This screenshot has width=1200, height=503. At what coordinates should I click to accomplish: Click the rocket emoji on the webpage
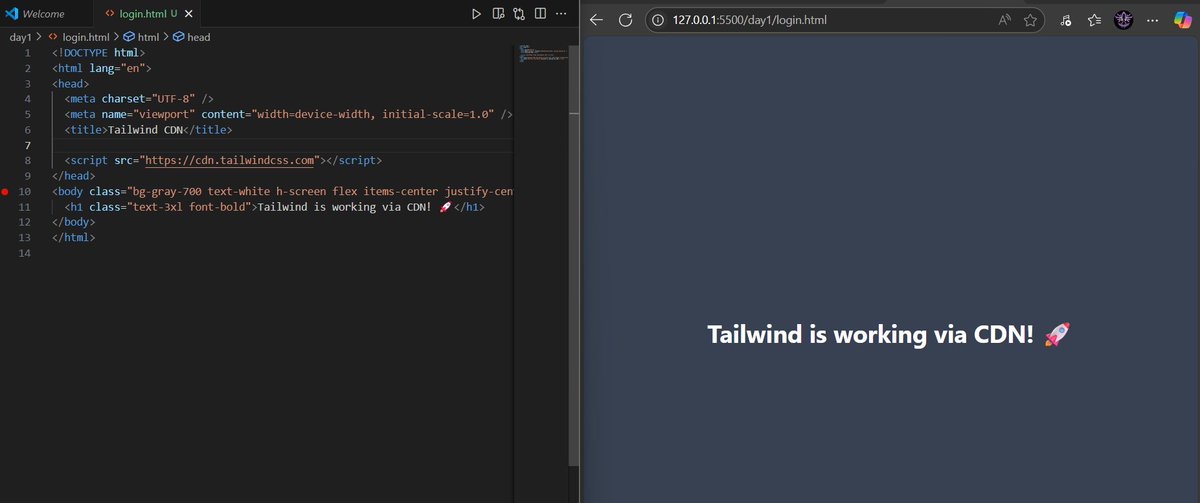coord(1057,334)
